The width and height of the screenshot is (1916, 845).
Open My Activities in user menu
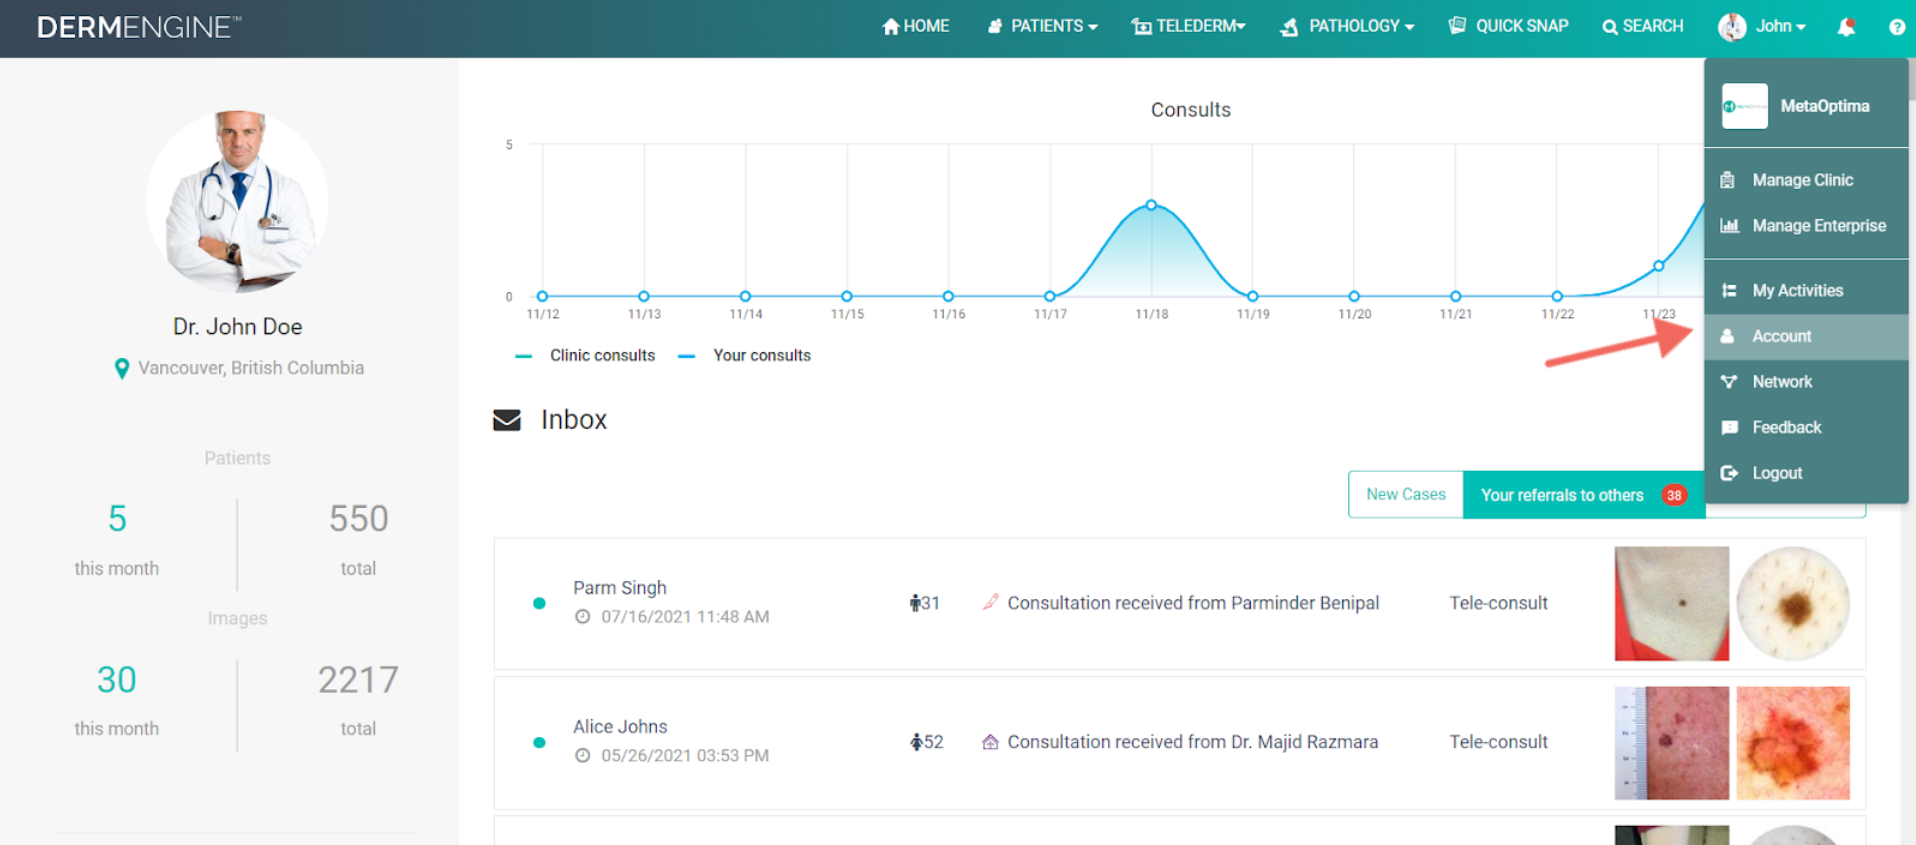[1806, 291]
